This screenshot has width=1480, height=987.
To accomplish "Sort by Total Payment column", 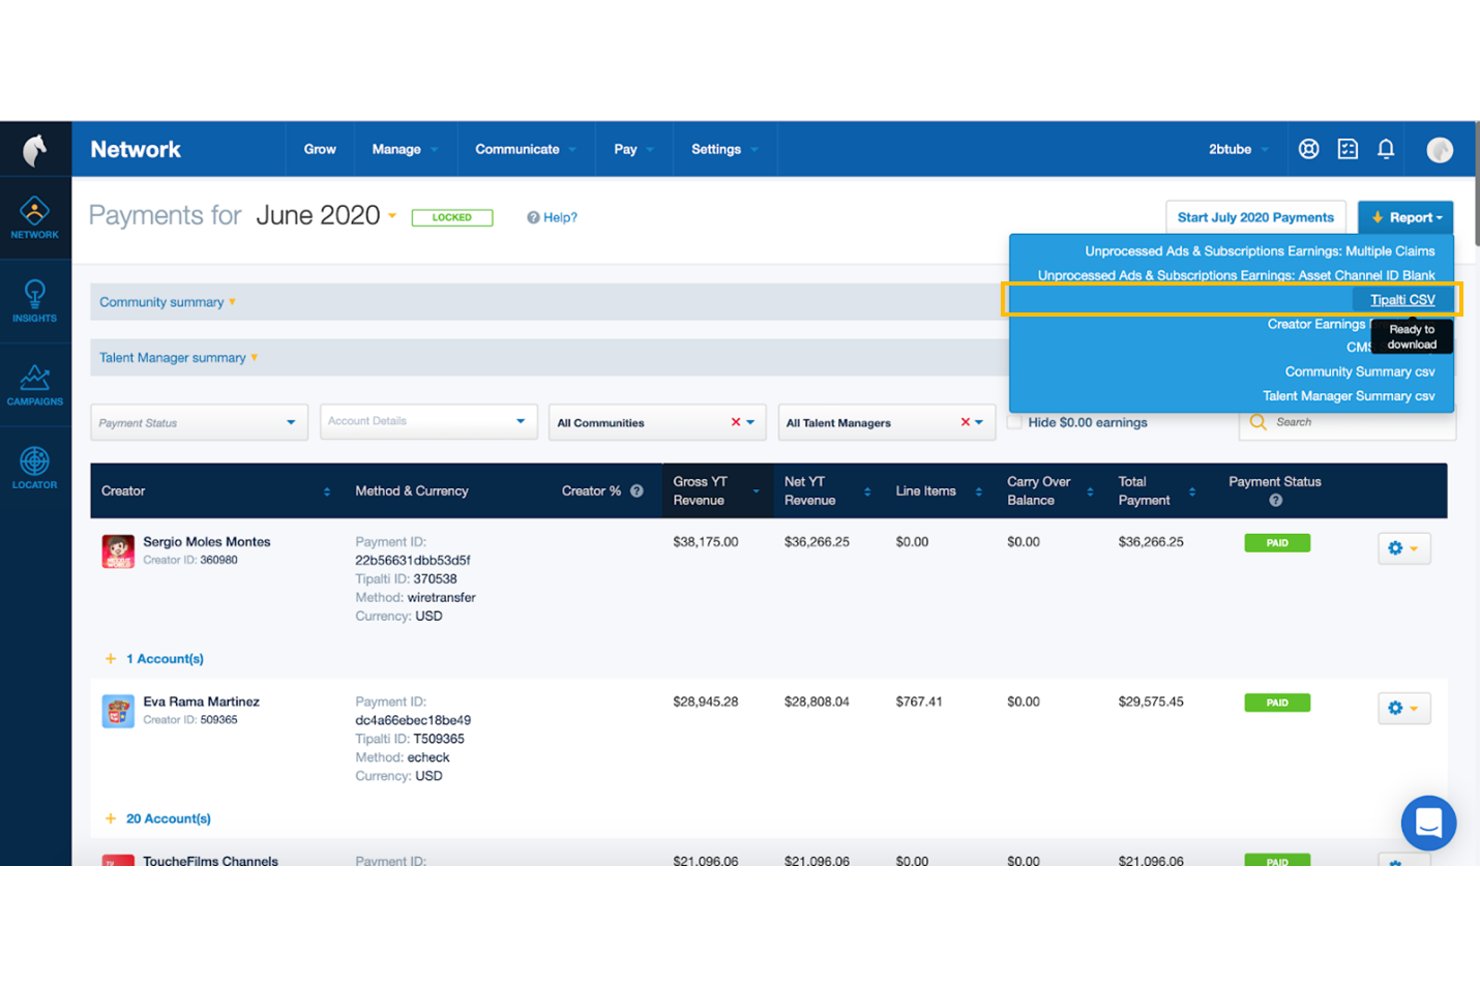I will click(x=1192, y=491).
